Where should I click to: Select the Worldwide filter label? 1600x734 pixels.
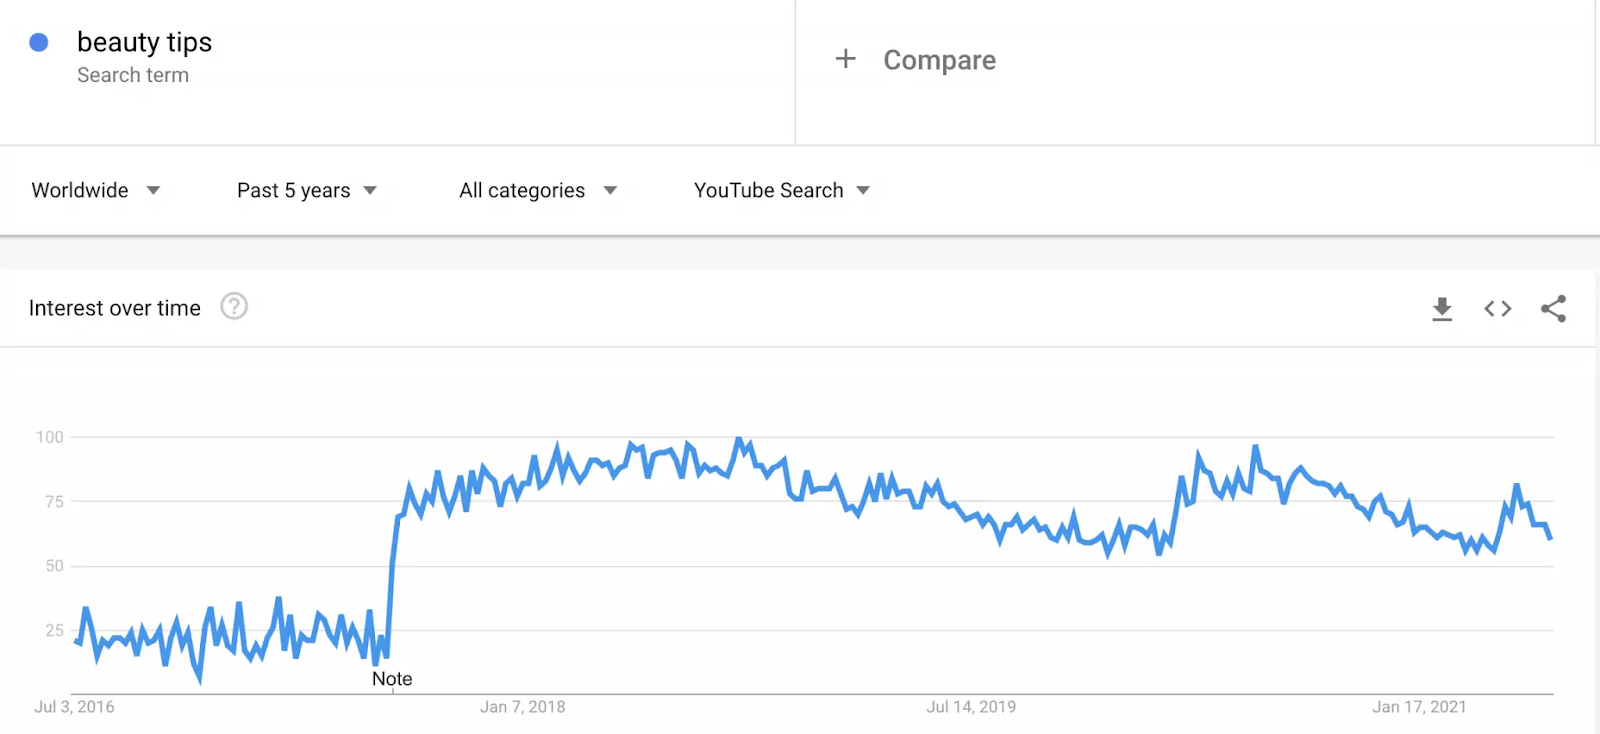[x=80, y=190]
